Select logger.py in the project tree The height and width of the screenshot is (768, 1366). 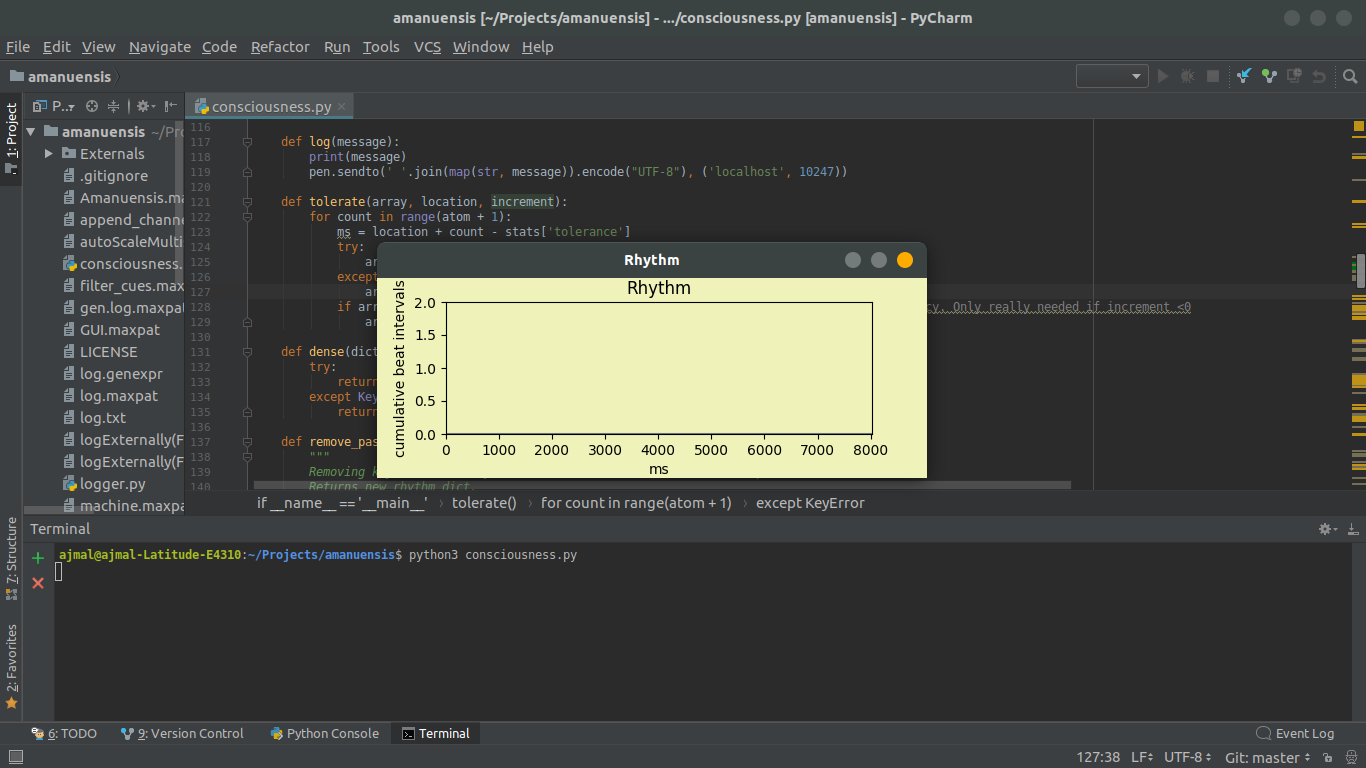tap(112, 484)
